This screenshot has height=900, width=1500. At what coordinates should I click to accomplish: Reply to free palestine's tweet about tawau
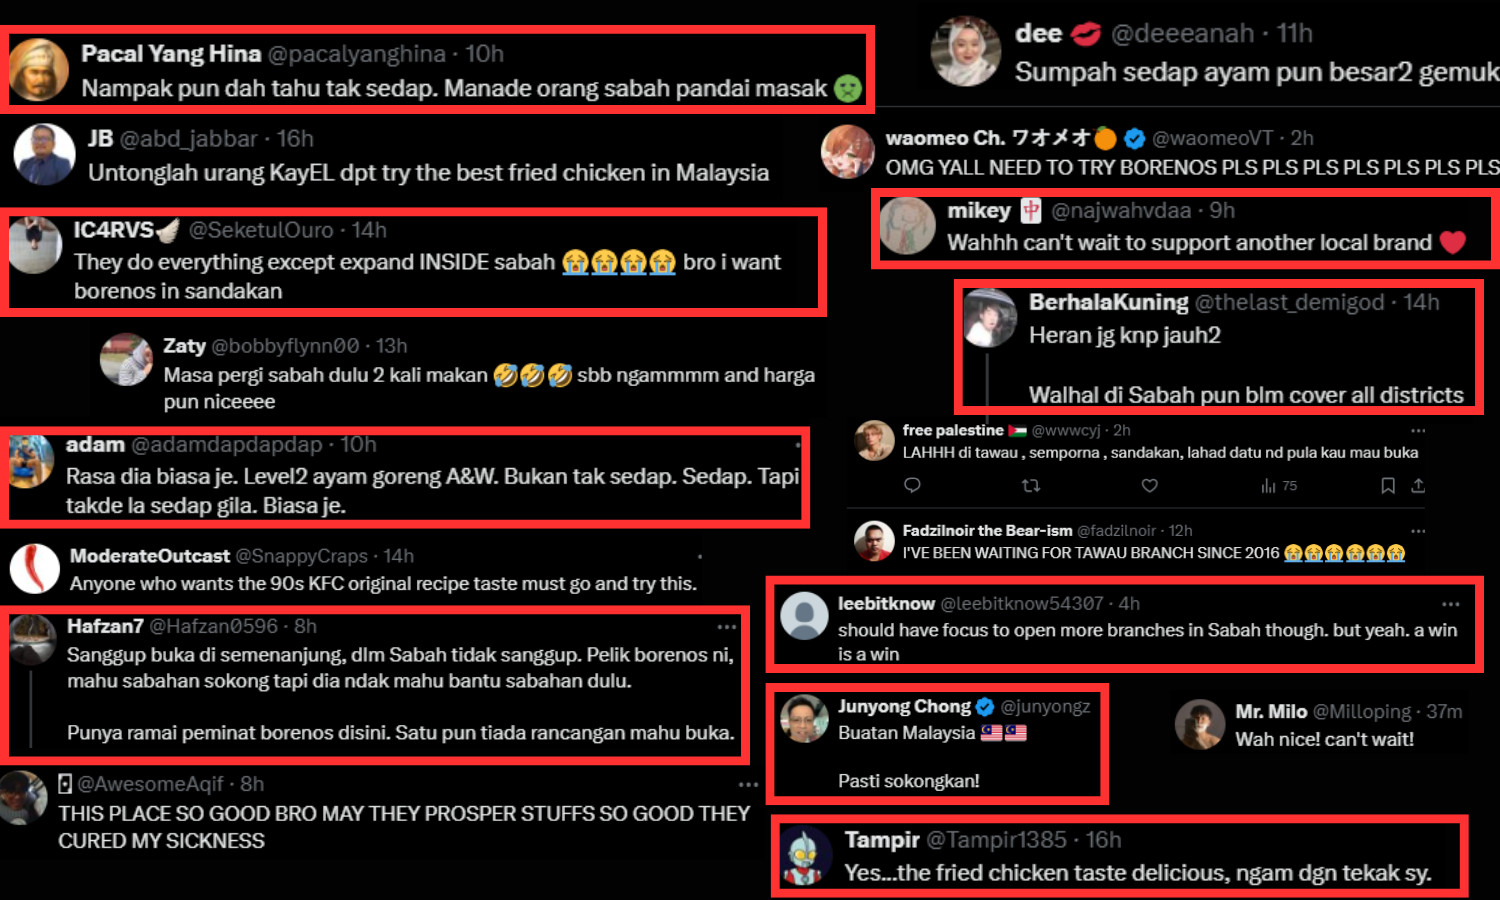[x=912, y=486]
